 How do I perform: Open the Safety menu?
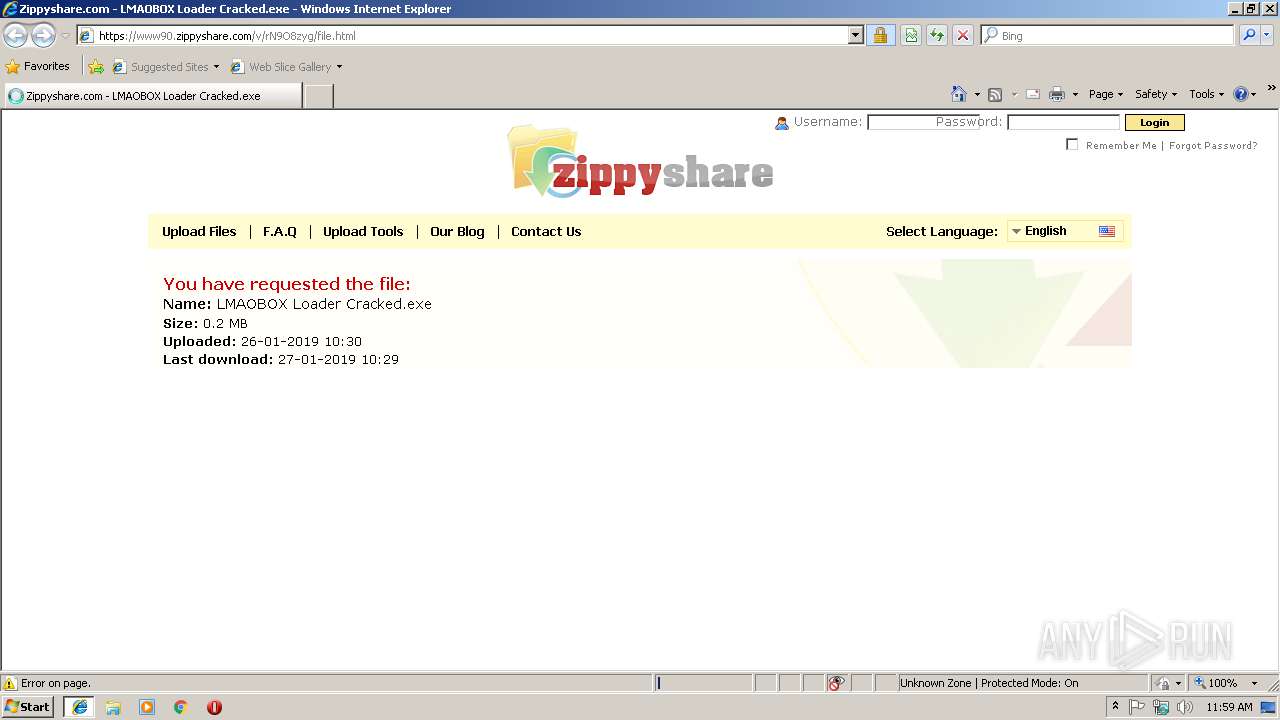coord(1156,94)
